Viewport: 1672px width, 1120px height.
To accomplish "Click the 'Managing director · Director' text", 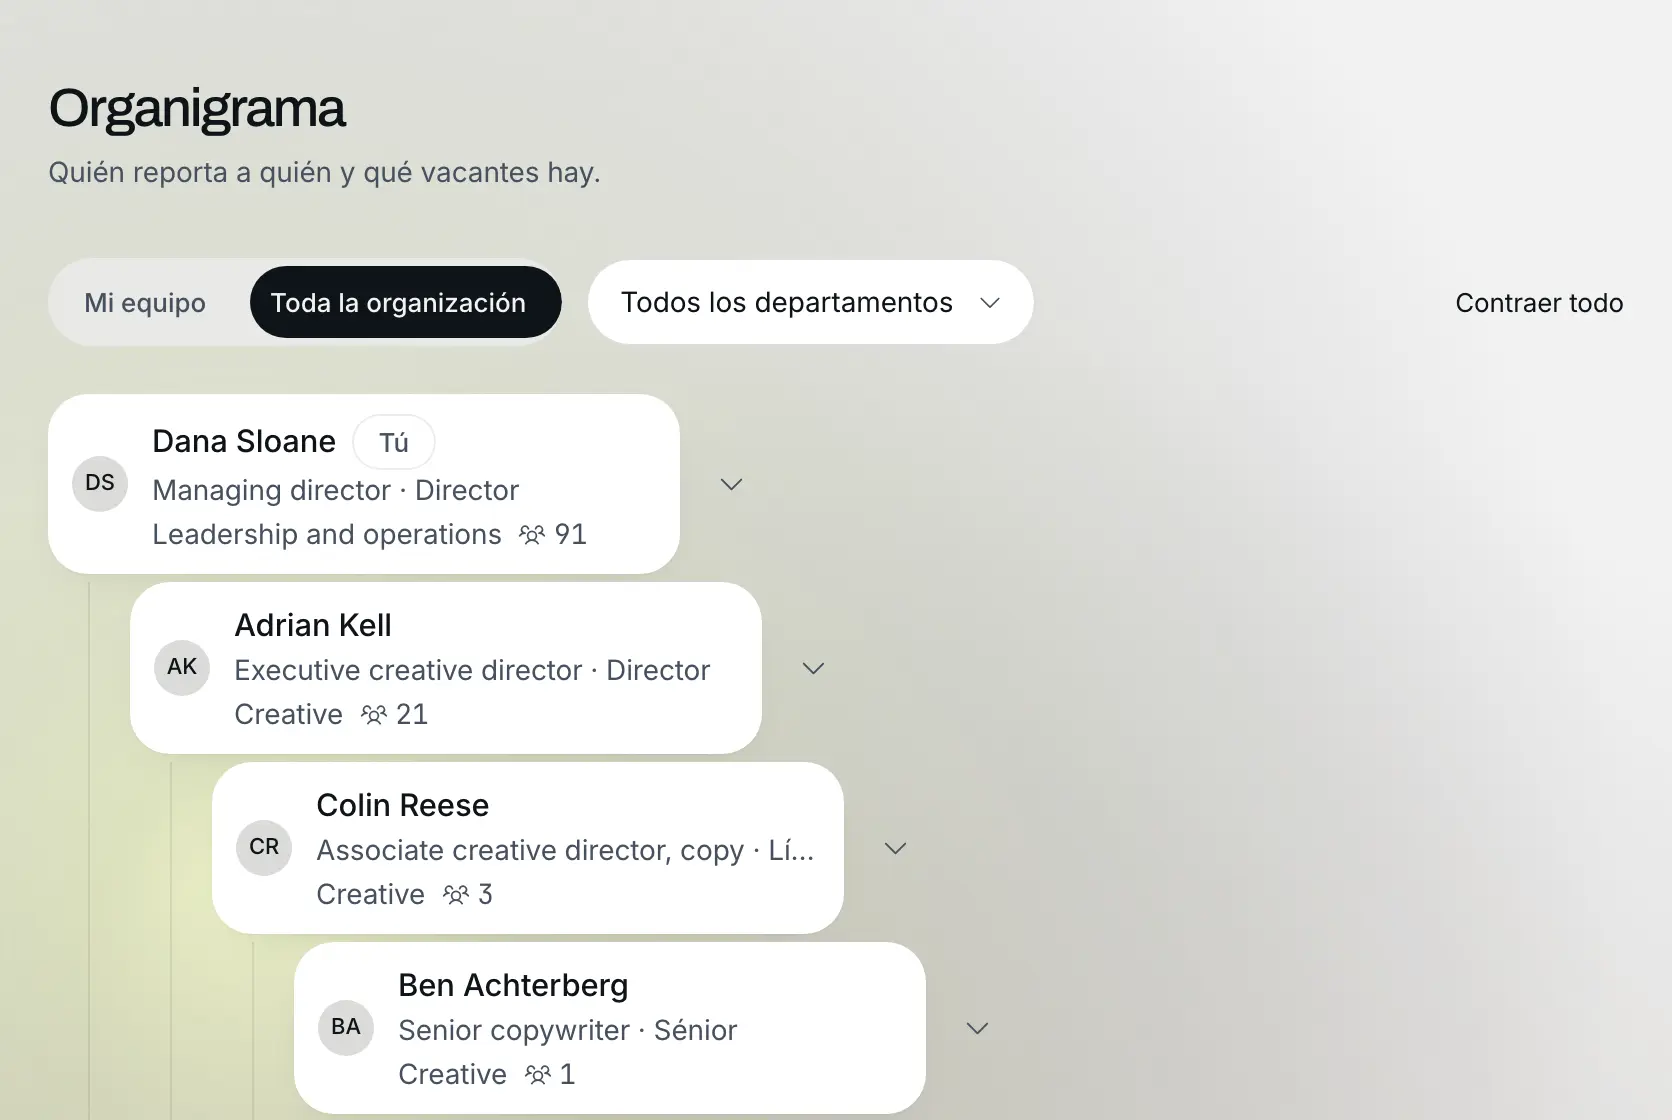I will pyautogui.click(x=336, y=490).
